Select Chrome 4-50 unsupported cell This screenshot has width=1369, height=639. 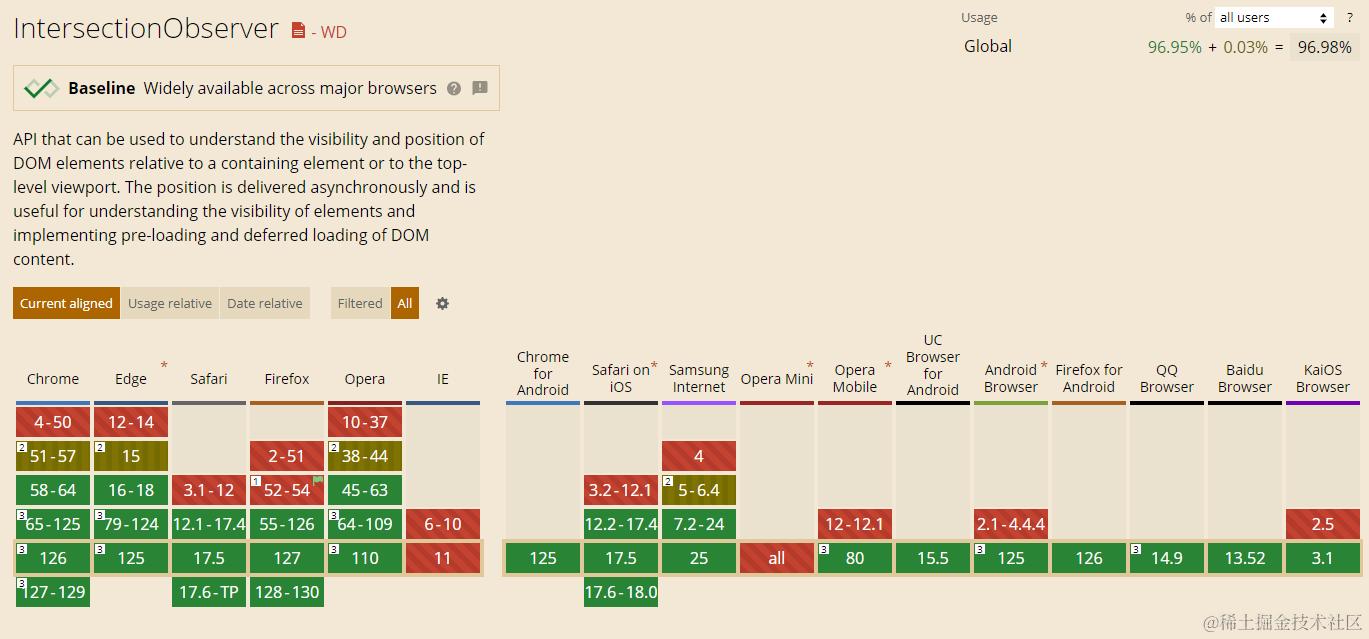click(53, 422)
